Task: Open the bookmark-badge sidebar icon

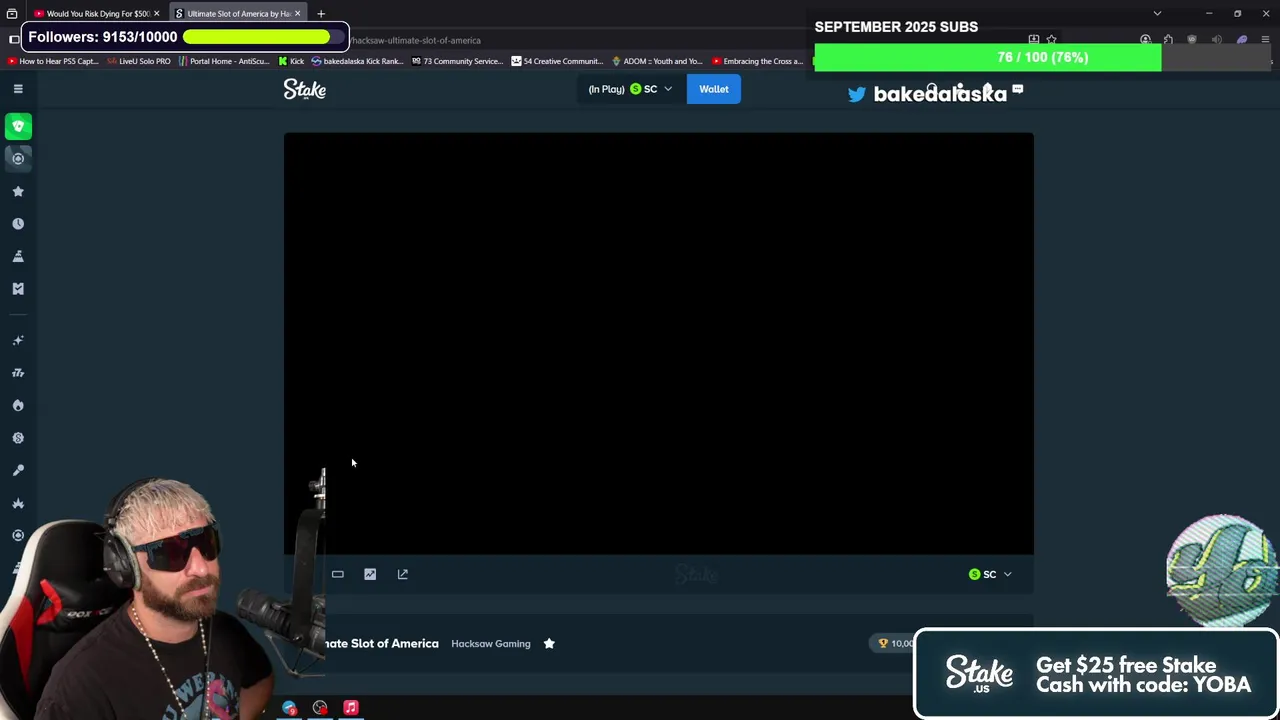Action: click(18, 289)
